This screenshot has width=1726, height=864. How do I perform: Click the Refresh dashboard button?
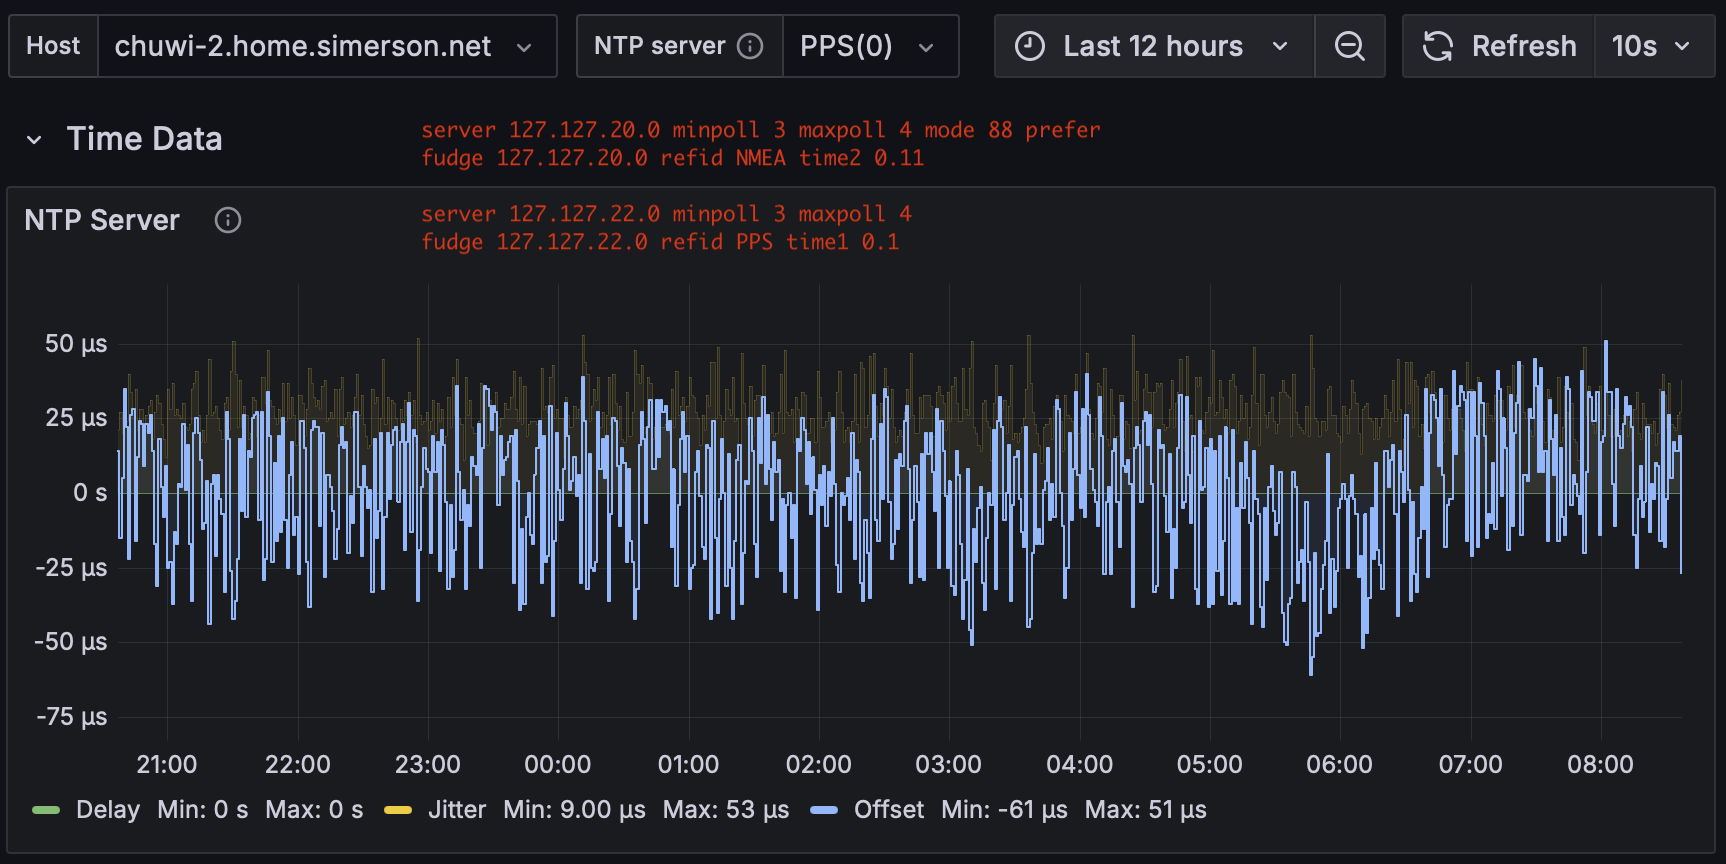tap(1498, 46)
